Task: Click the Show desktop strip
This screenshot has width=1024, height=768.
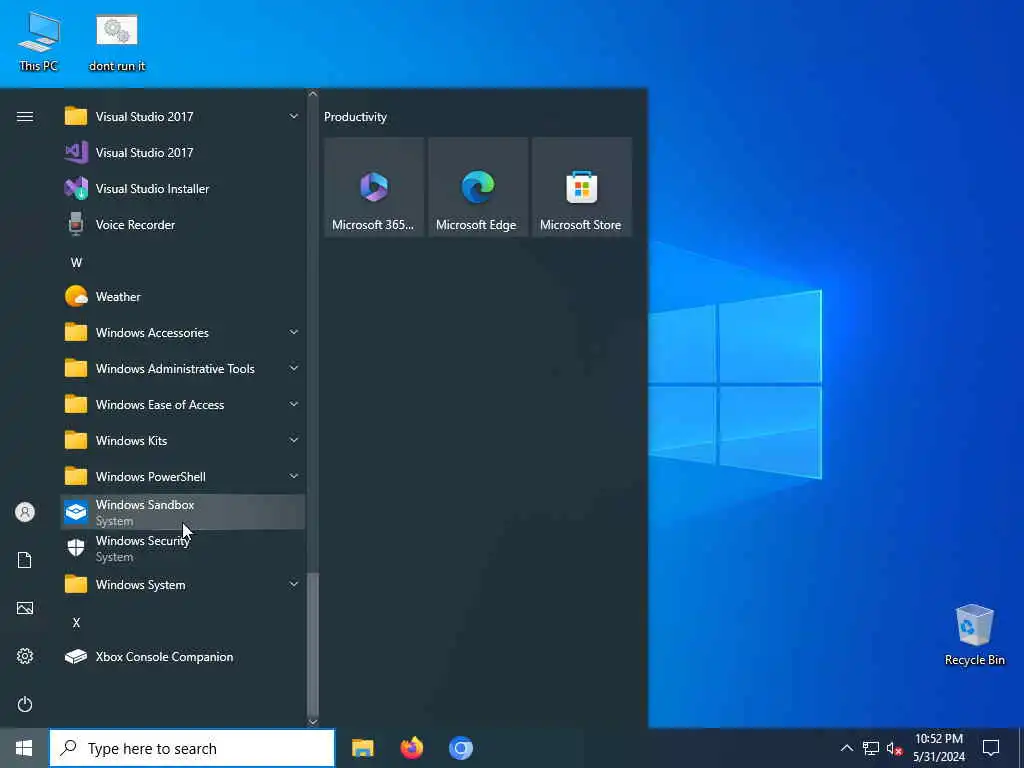Action: [x=1021, y=748]
